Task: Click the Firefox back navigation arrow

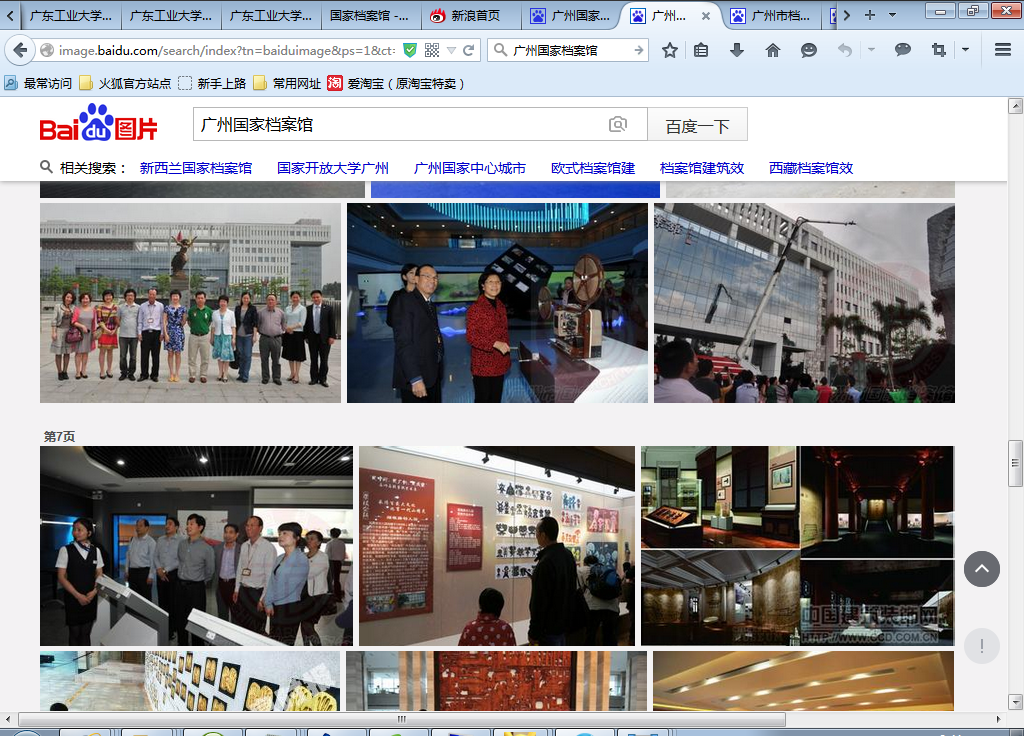Action: pyautogui.click(x=20, y=50)
